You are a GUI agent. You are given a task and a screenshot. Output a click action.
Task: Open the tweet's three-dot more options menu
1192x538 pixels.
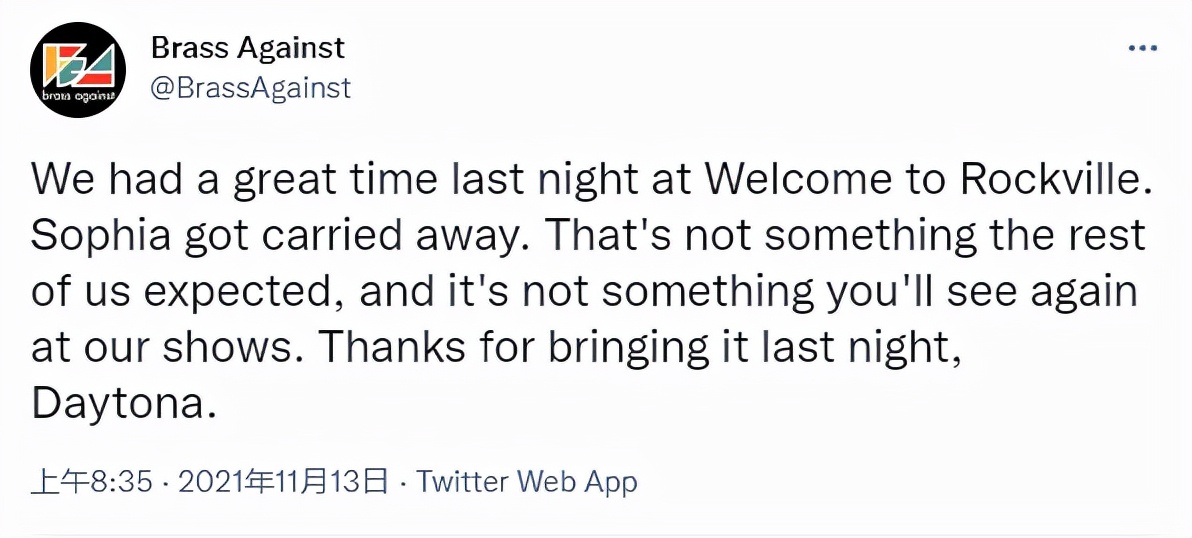[1143, 49]
